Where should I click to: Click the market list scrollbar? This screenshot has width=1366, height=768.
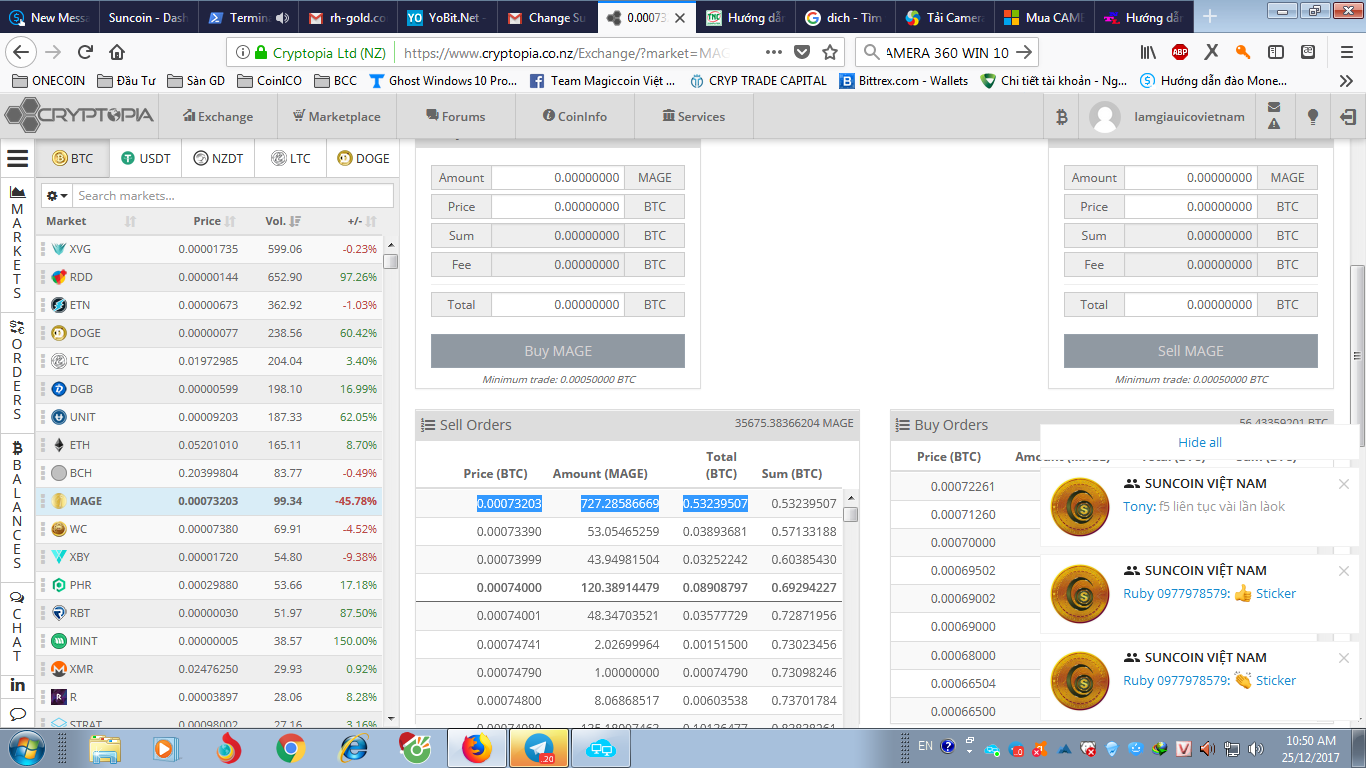tap(391, 261)
